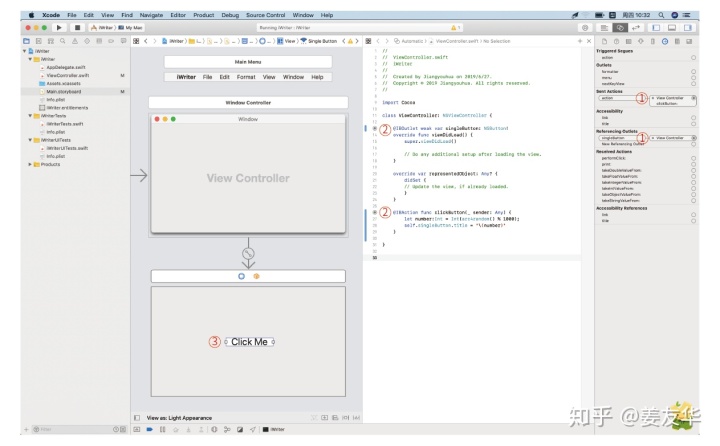Open the Navigate menu
720x446 pixels.
[151, 15]
